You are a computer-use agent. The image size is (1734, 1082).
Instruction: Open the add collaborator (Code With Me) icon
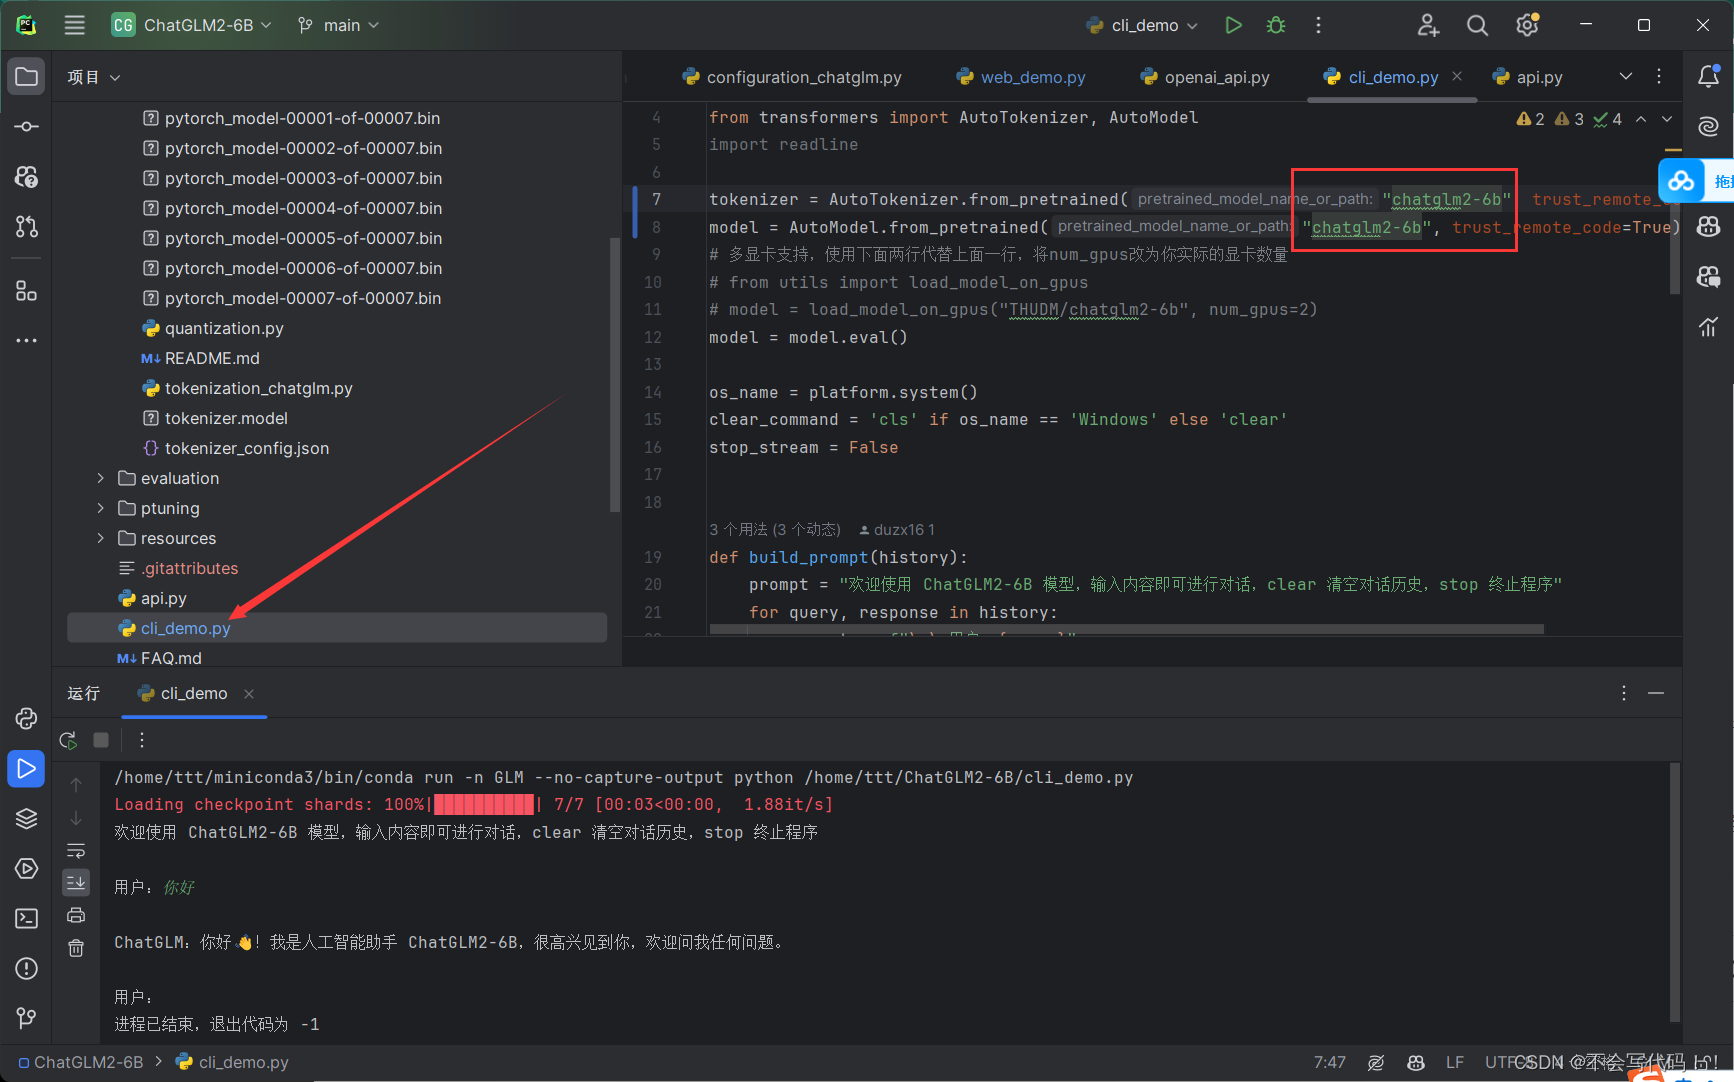pyautogui.click(x=1428, y=25)
